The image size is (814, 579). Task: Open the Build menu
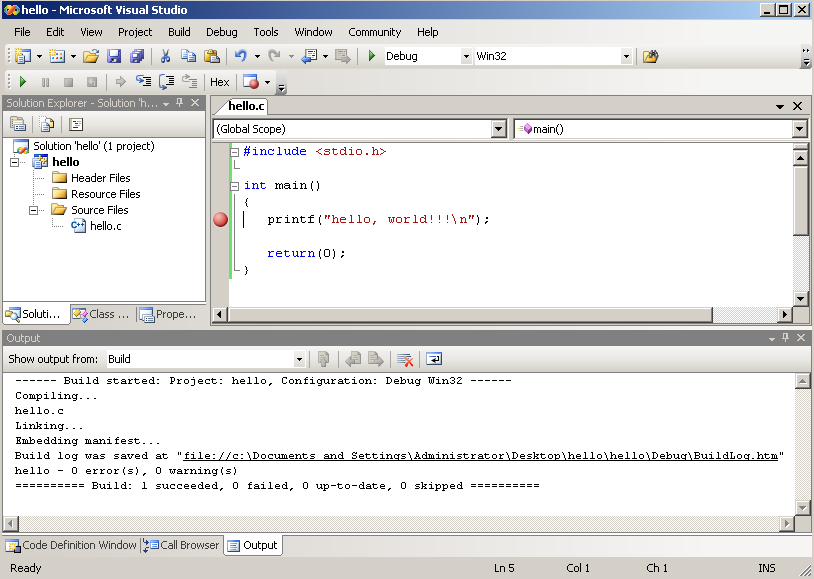pos(179,32)
